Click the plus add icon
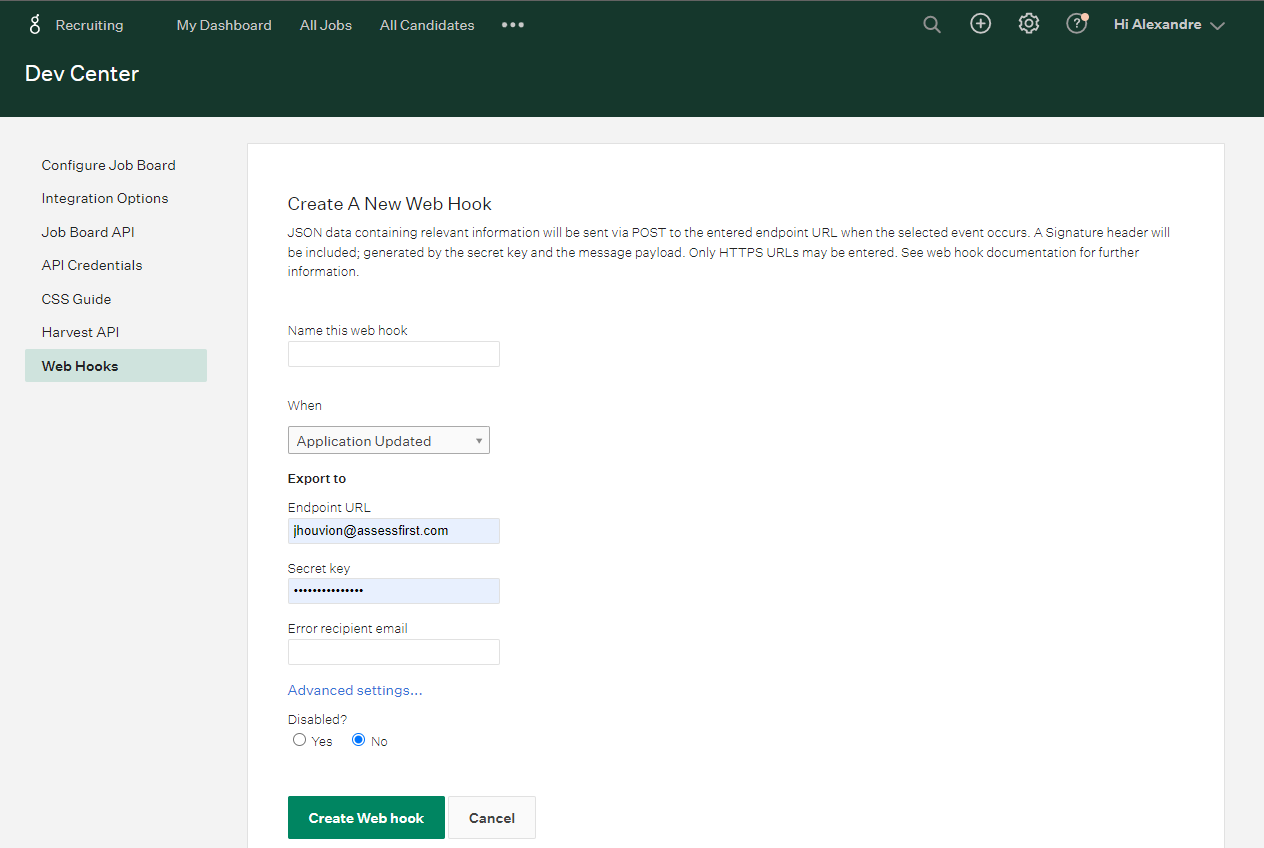 (981, 24)
